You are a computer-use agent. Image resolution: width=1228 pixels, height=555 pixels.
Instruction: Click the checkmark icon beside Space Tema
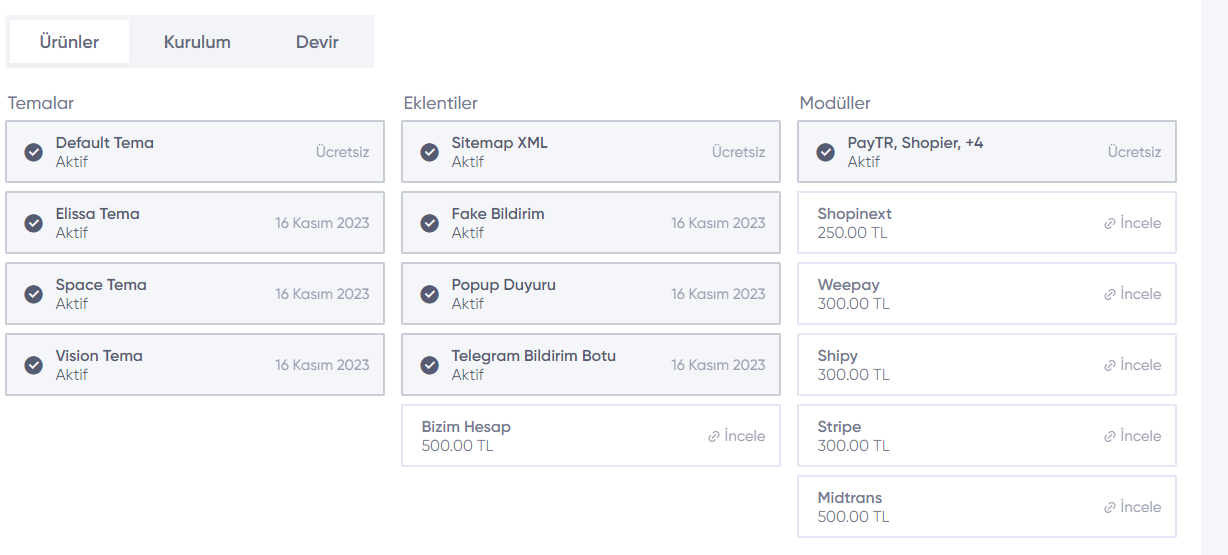click(x=34, y=294)
